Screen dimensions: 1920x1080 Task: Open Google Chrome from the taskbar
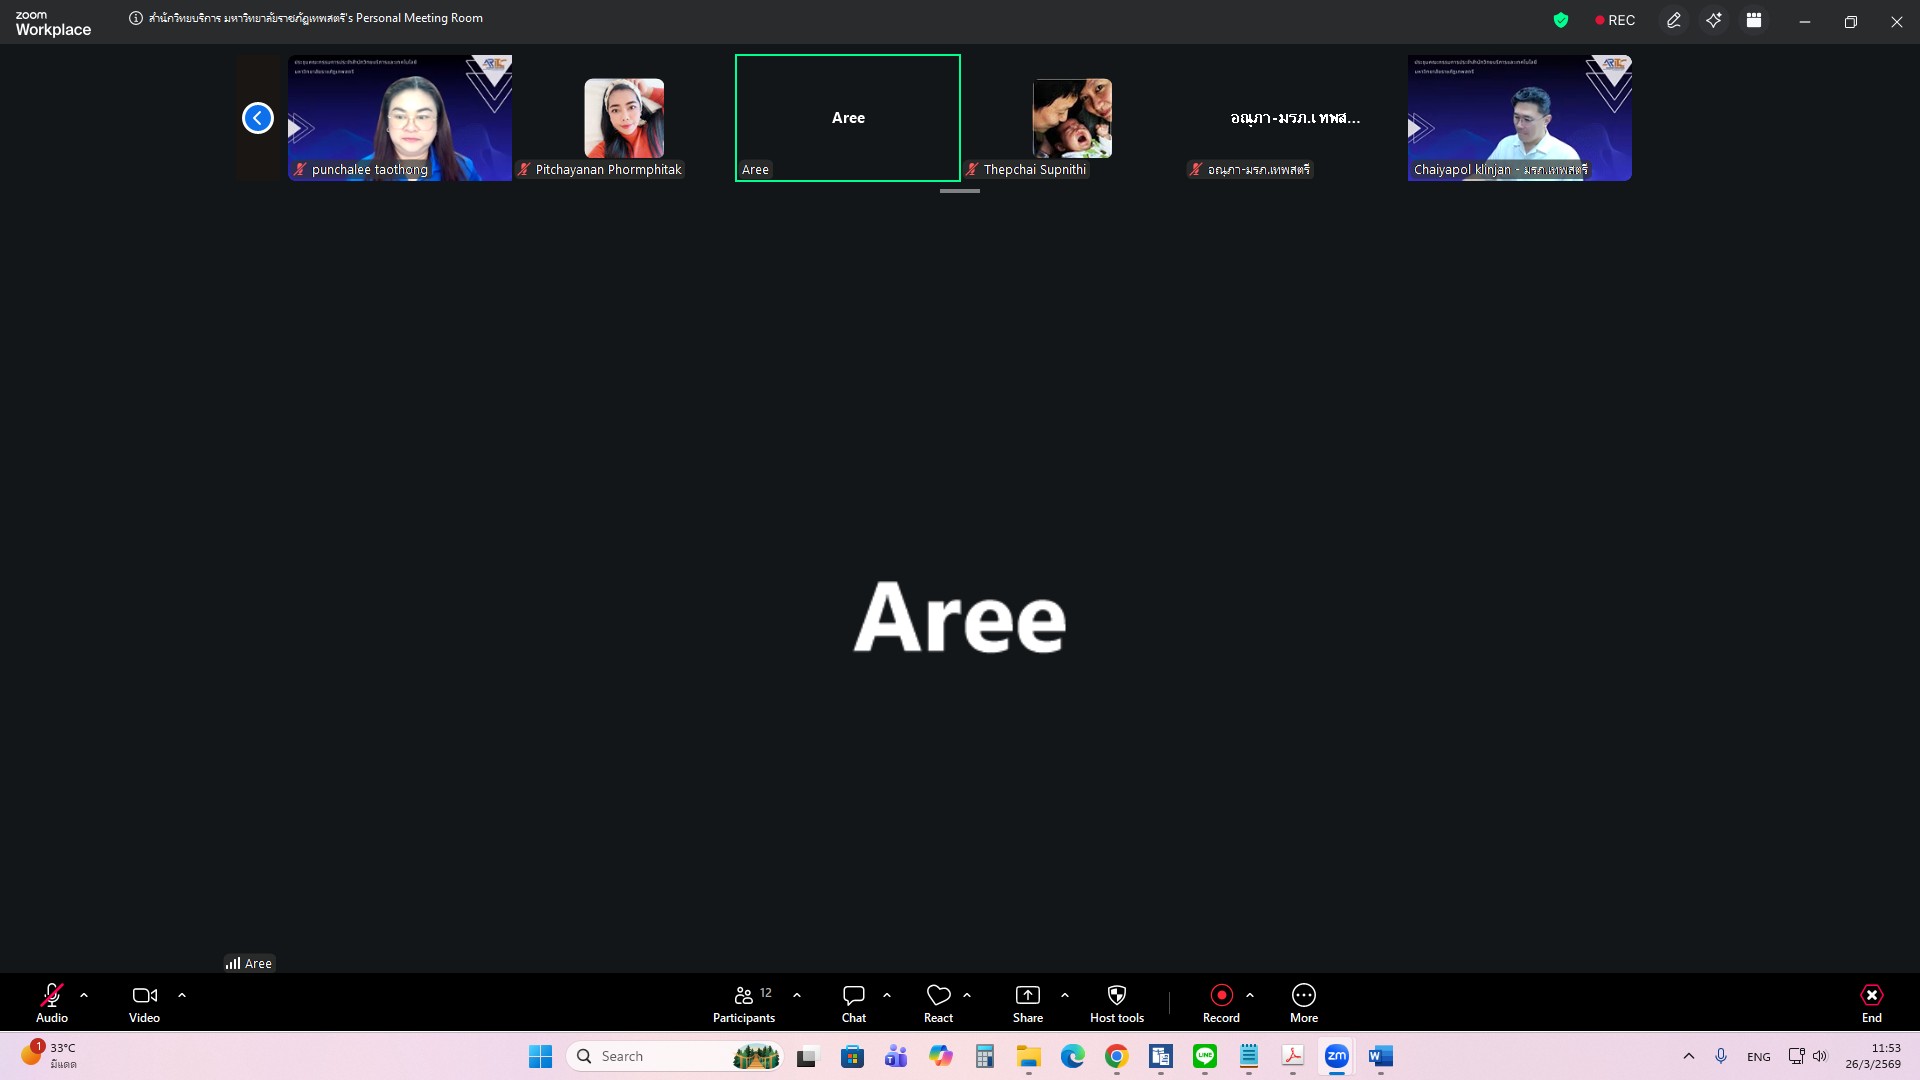coord(1116,1056)
